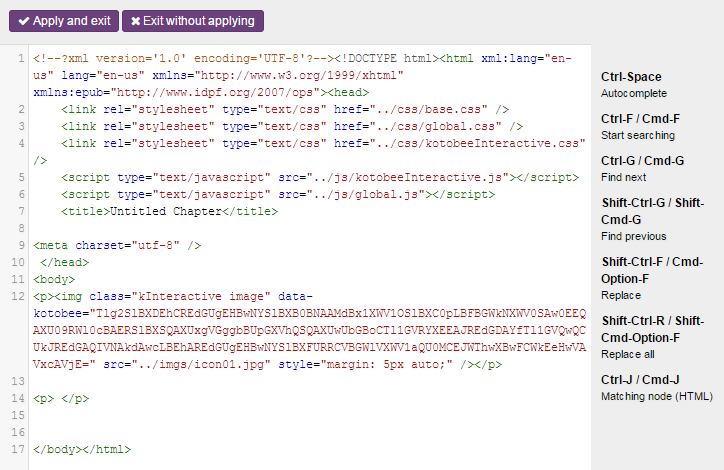
Task: Click on xmlns:epub attribute line
Action: (201, 92)
